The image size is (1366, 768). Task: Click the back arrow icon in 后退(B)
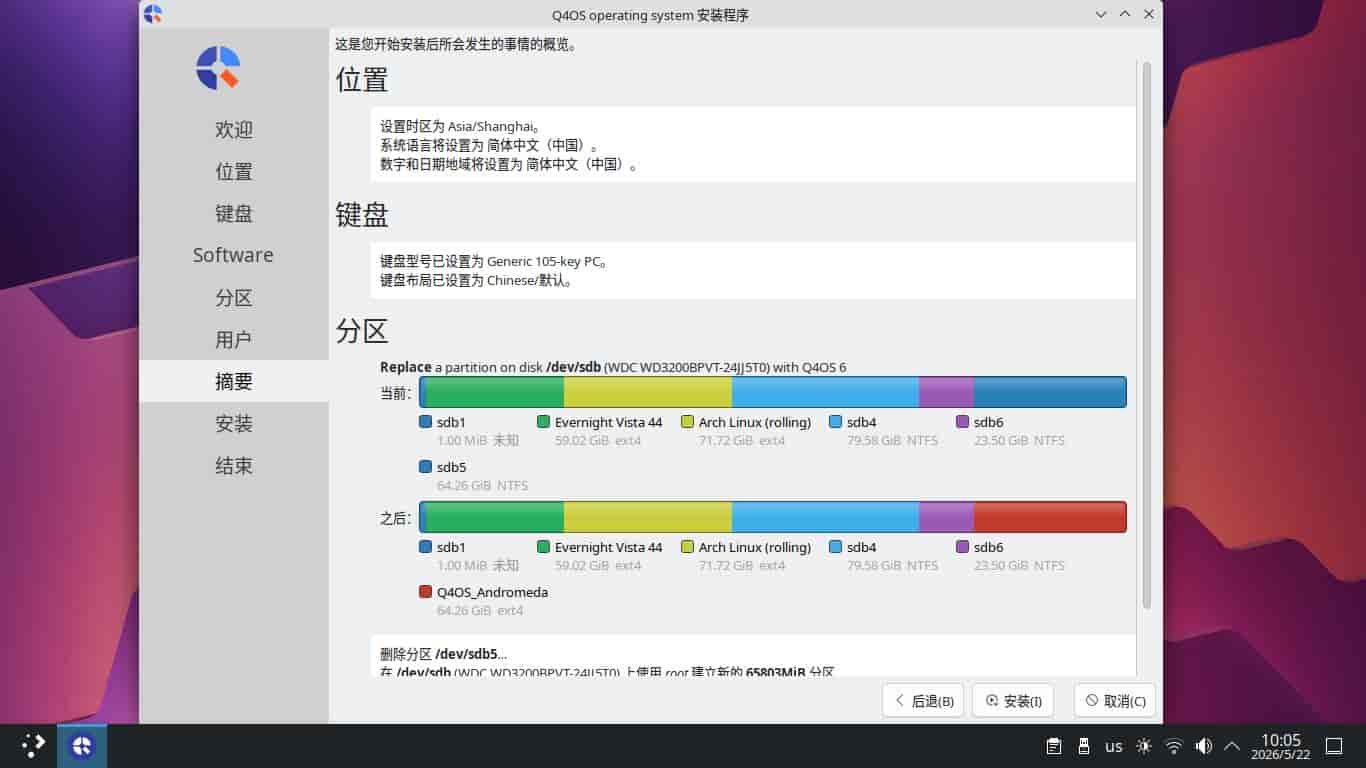pyautogui.click(x=899, y=701)
